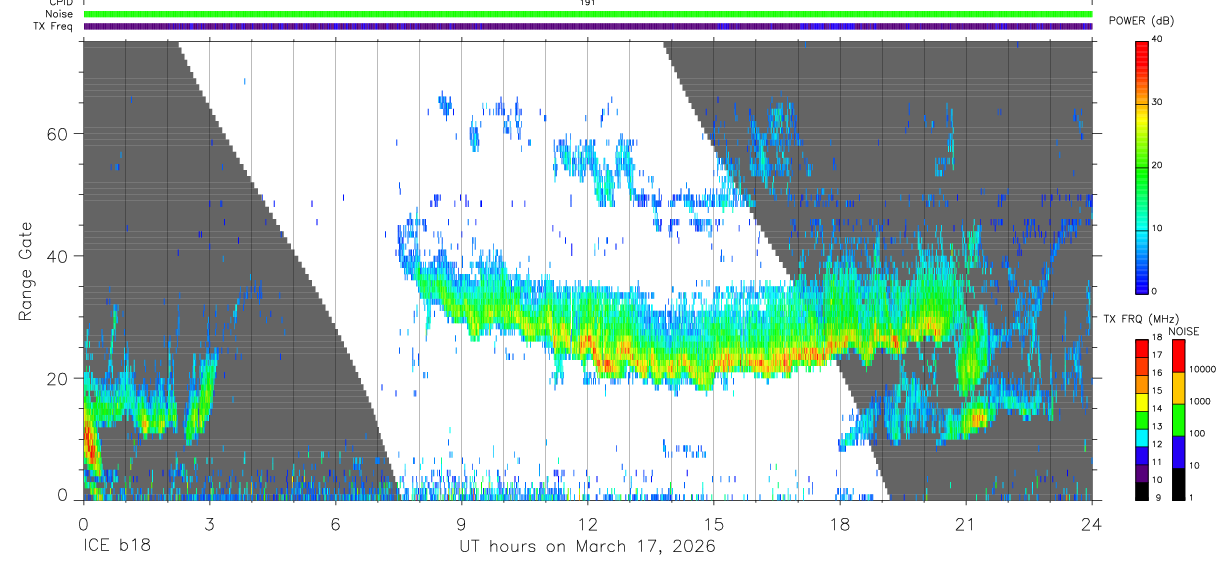This screenshot has height=567, width=1228.
Task: Click the x-axis tick label '9'
Action: coord(461,524)
